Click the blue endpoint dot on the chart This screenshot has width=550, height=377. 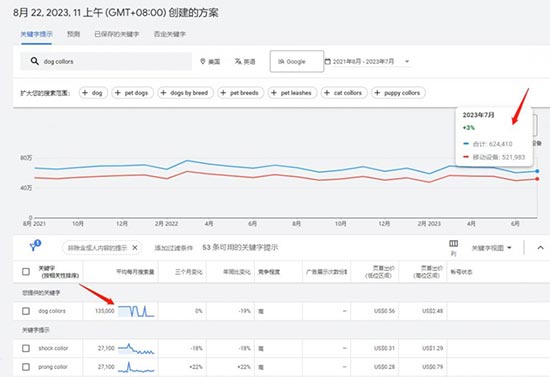coord(537,171)
